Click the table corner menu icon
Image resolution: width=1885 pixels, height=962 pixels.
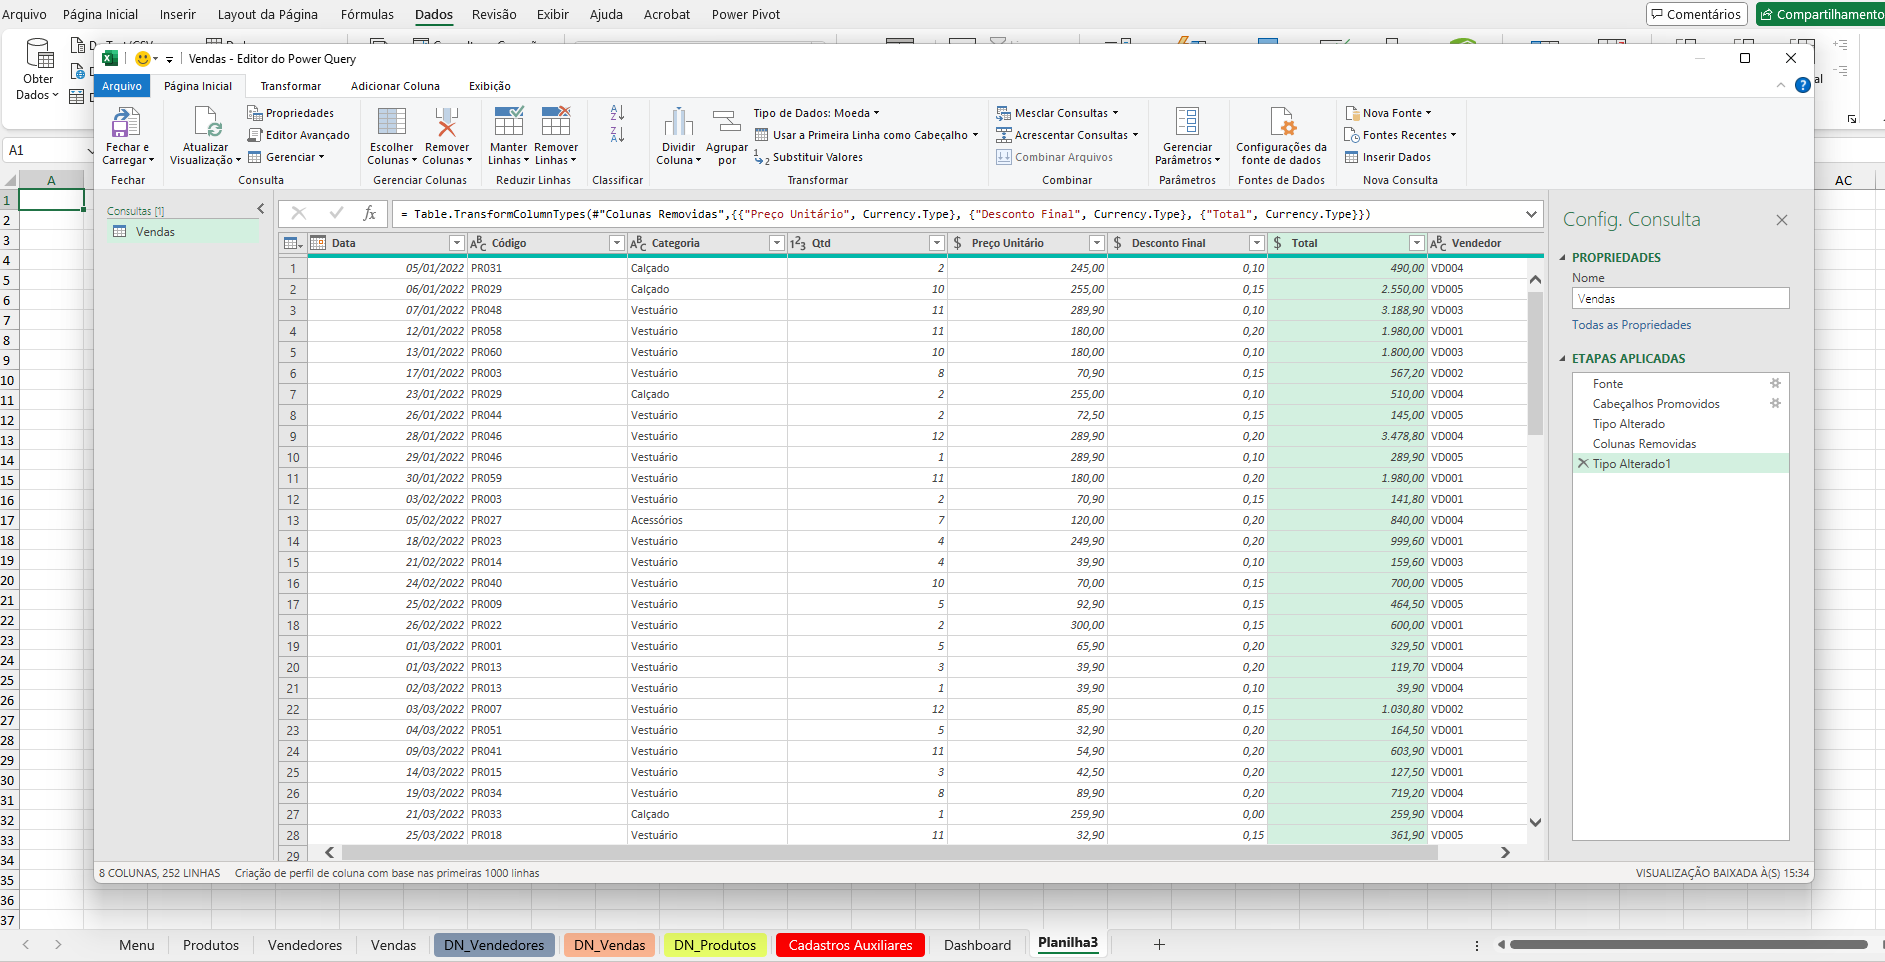click(x=292, y=243)
